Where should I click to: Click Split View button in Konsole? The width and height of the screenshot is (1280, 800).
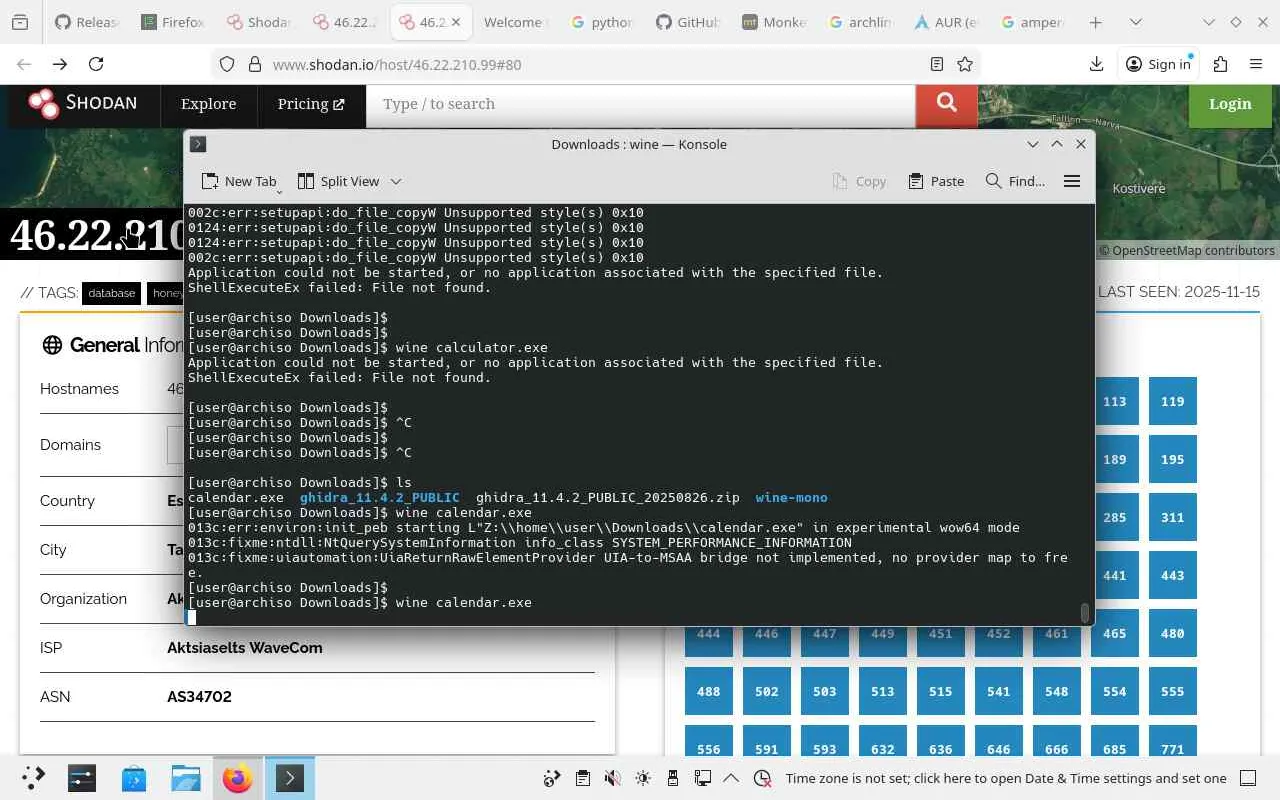(x=339, y=181)
